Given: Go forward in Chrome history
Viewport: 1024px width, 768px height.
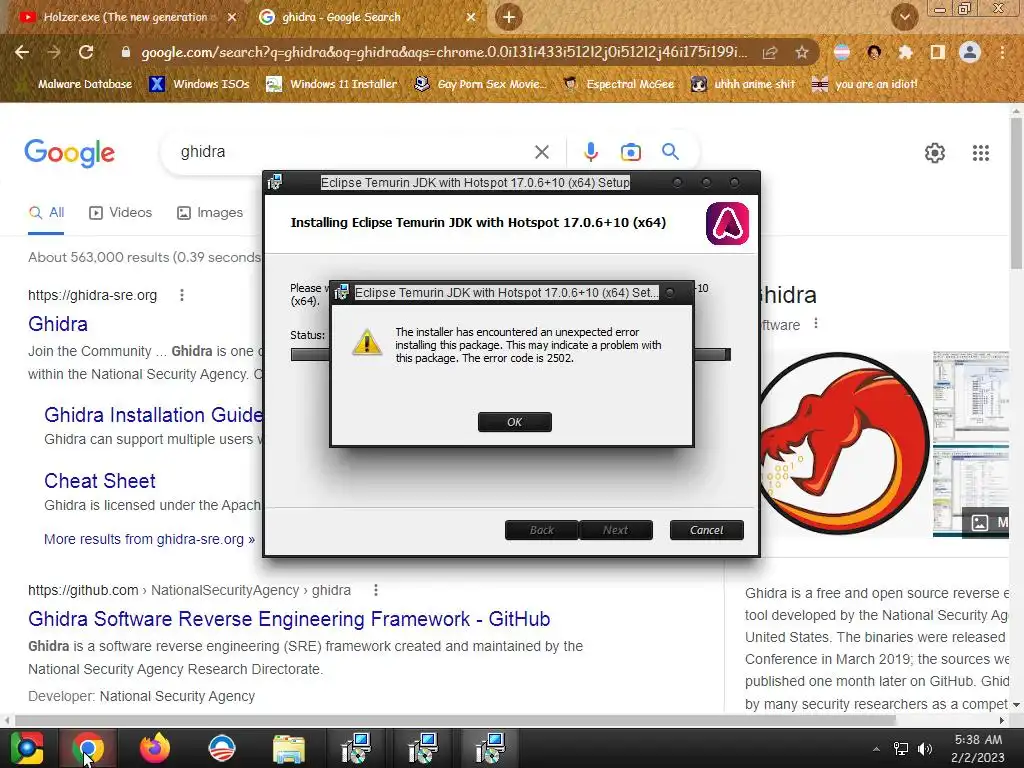Looking at the screenshot, I should pyautogui.click(x=54, y=52).
